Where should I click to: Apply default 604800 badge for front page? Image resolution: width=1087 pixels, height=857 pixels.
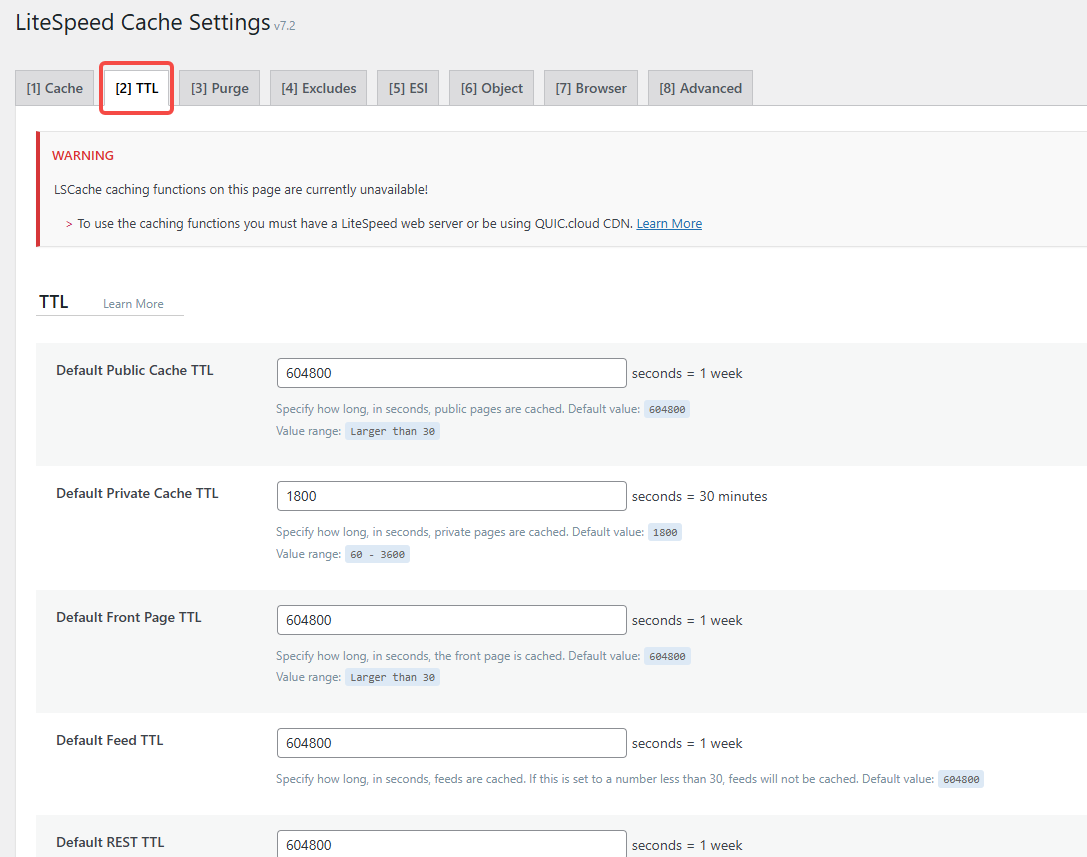pyautogui.click(x=667, y=657)
